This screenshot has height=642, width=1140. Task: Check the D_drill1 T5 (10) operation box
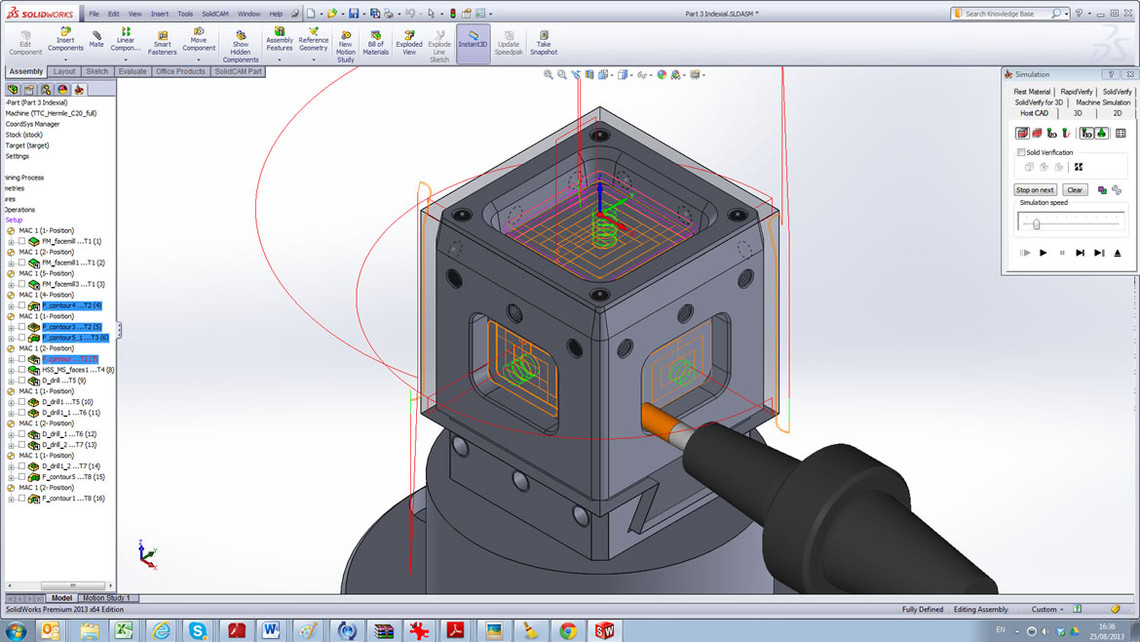tap(22, 401)
